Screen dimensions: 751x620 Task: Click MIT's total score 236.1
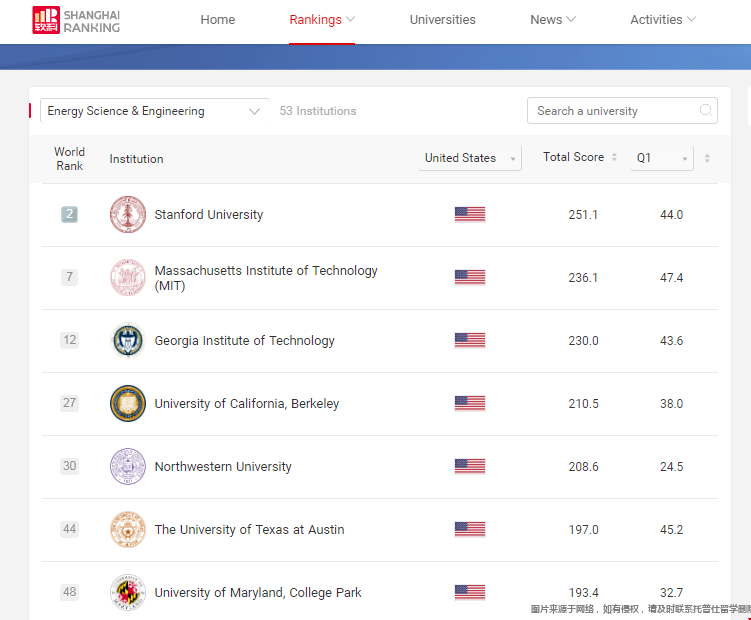[583, 278]
